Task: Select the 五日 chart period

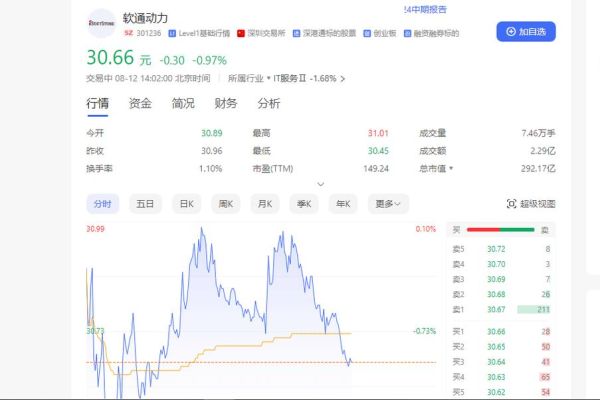Action: coord(145,204)
